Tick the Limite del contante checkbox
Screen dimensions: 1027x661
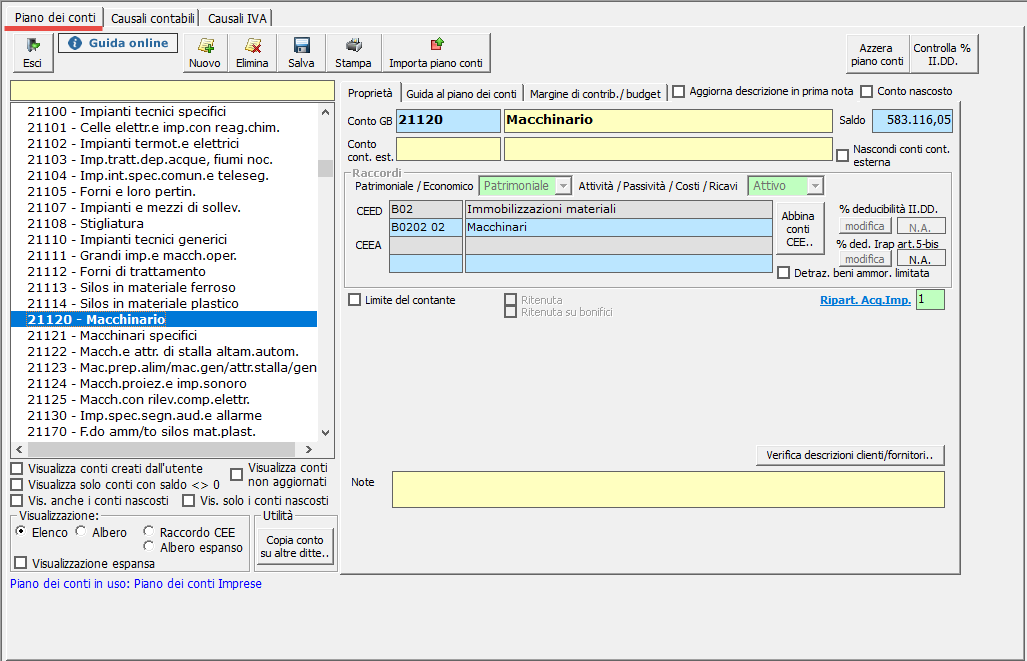[x=355, y=300]
